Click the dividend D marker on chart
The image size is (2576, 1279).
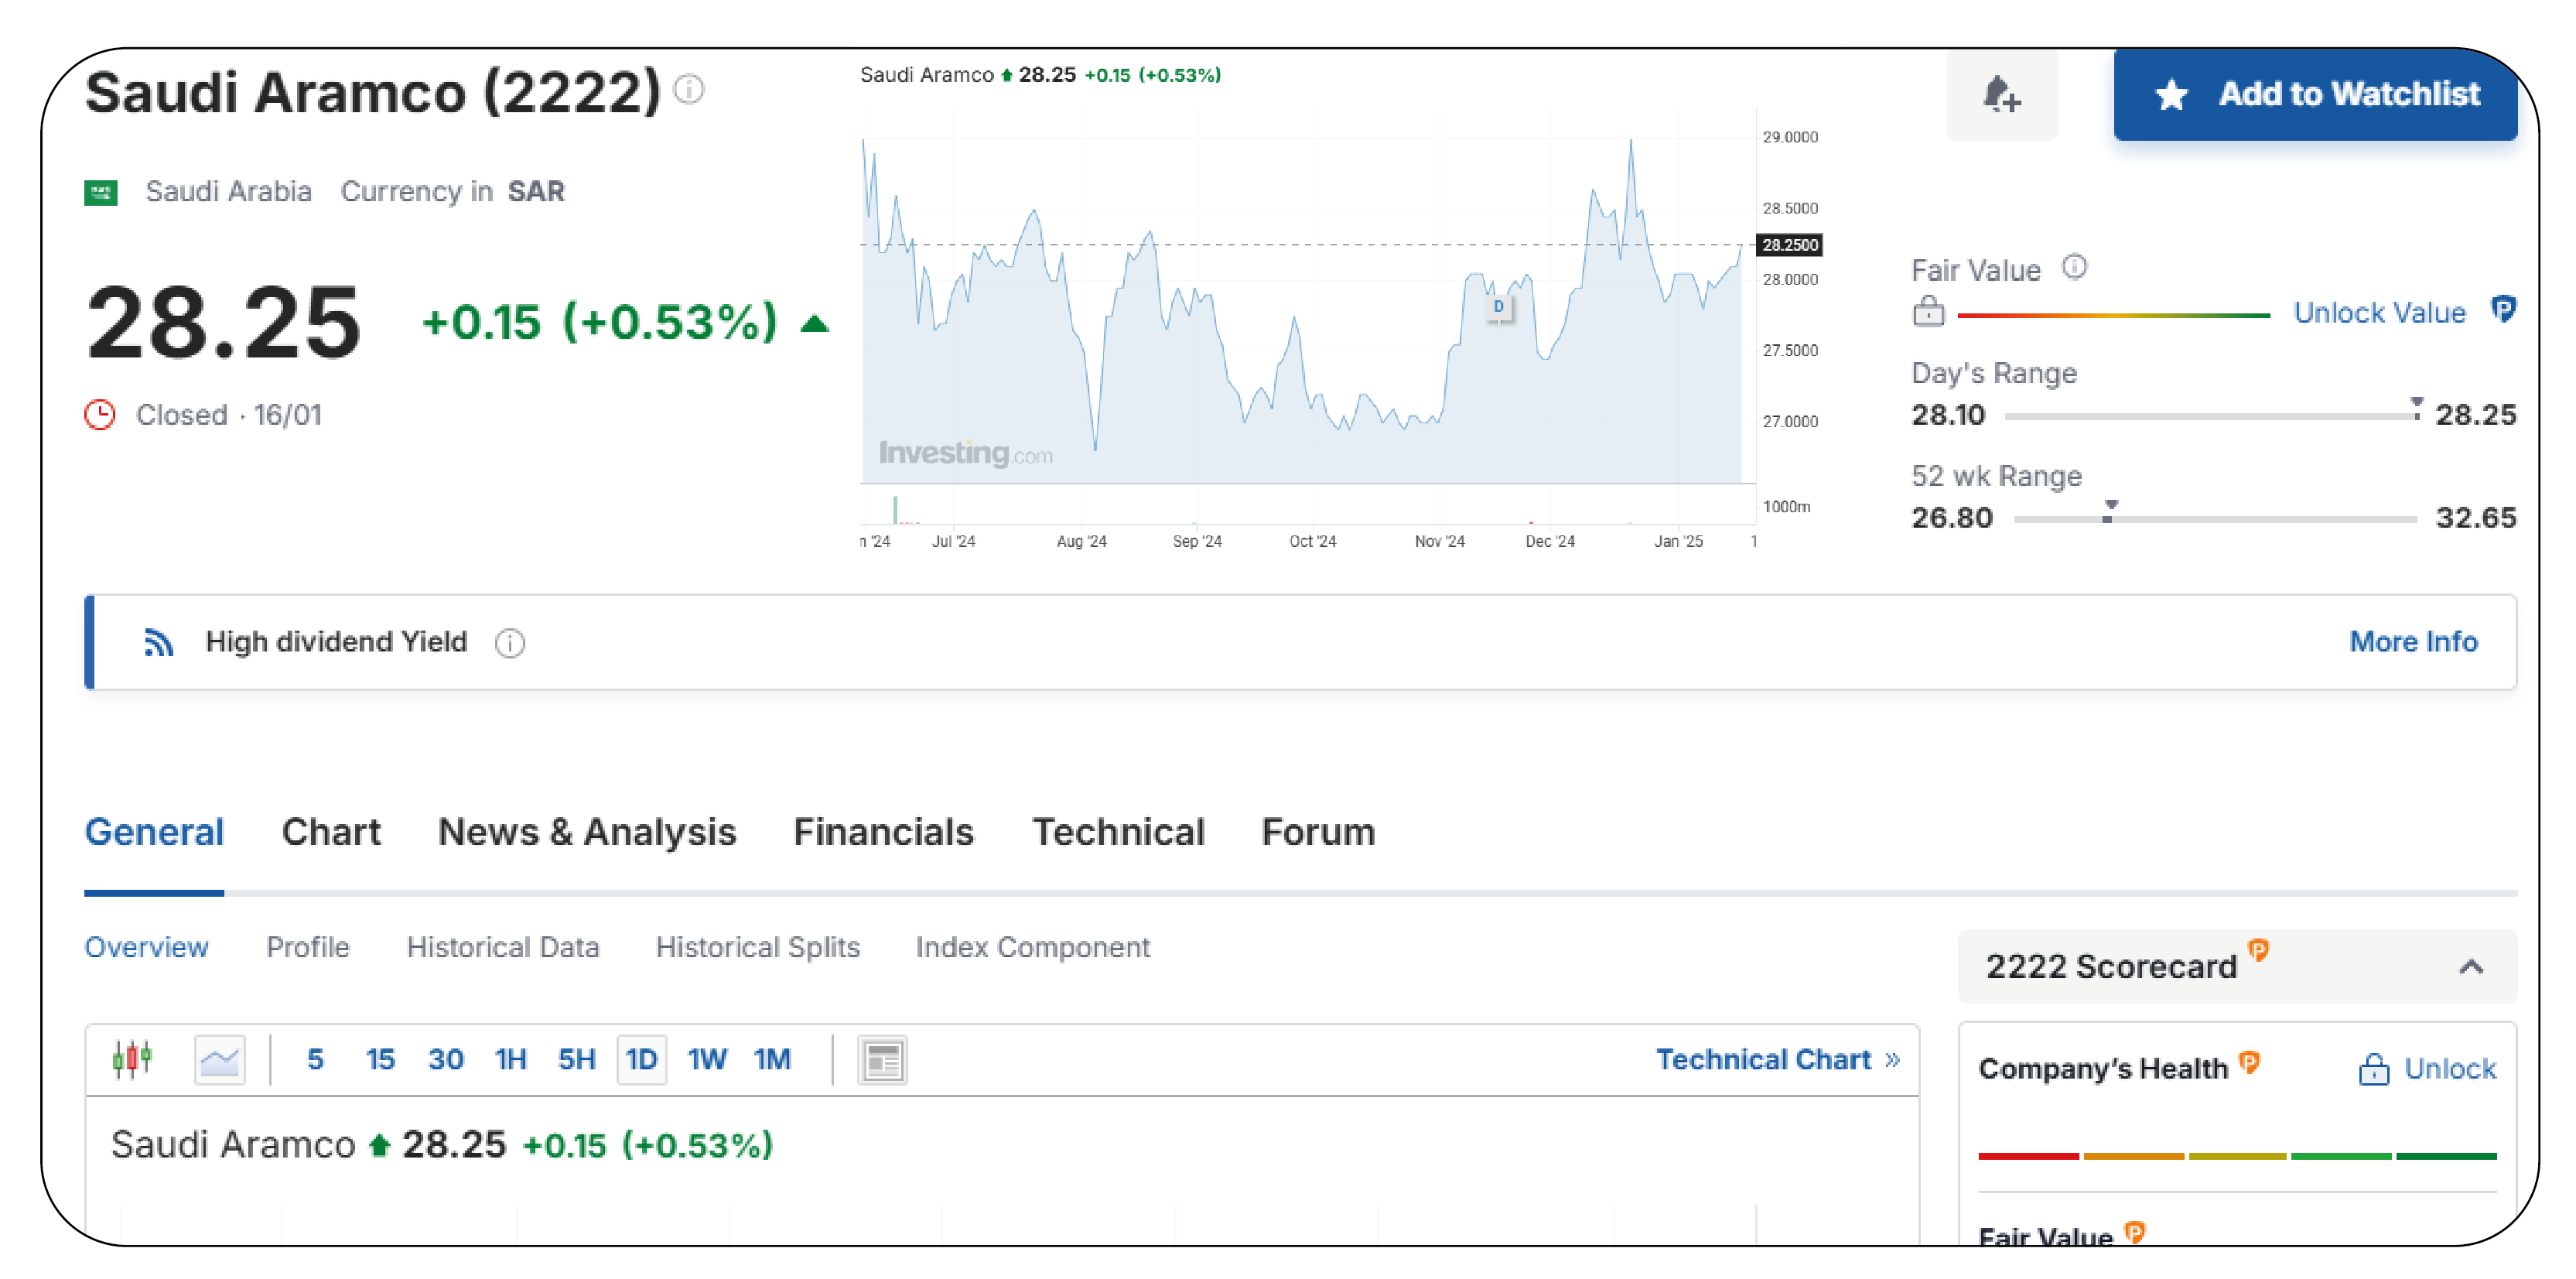pyautogui.click(x=1499, y=307)
